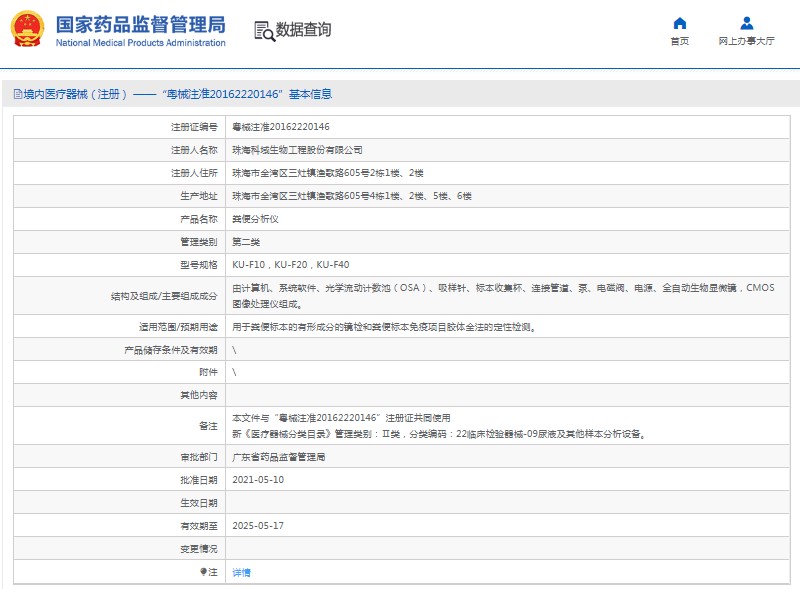The height and width of the screenshot is (589, 800).
Task: Select the 适用范围/预期用途 label
Action: point(178,327)
